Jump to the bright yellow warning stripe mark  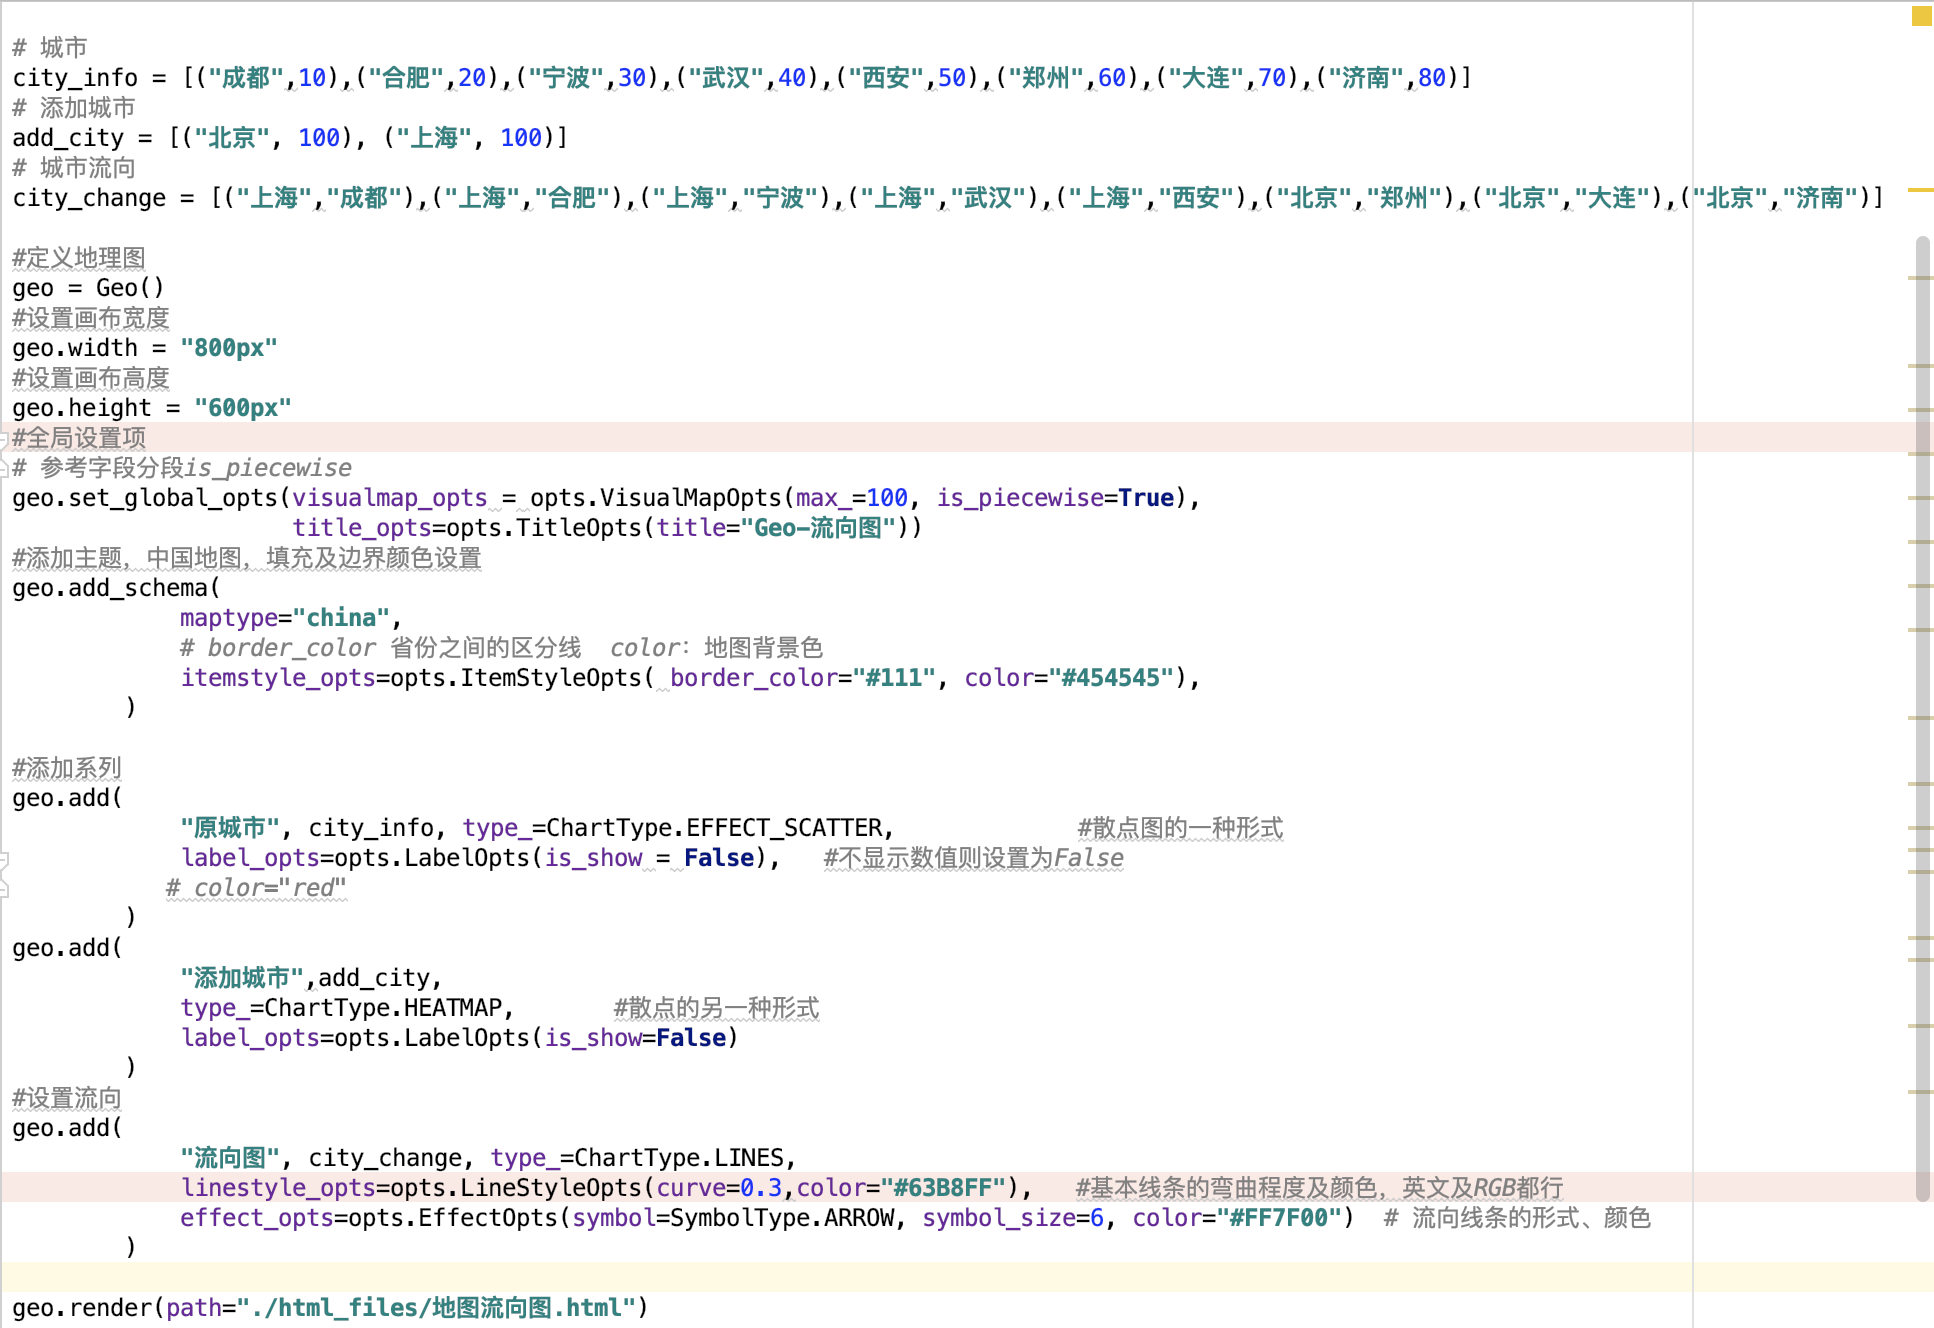(x=1920, y=189)
